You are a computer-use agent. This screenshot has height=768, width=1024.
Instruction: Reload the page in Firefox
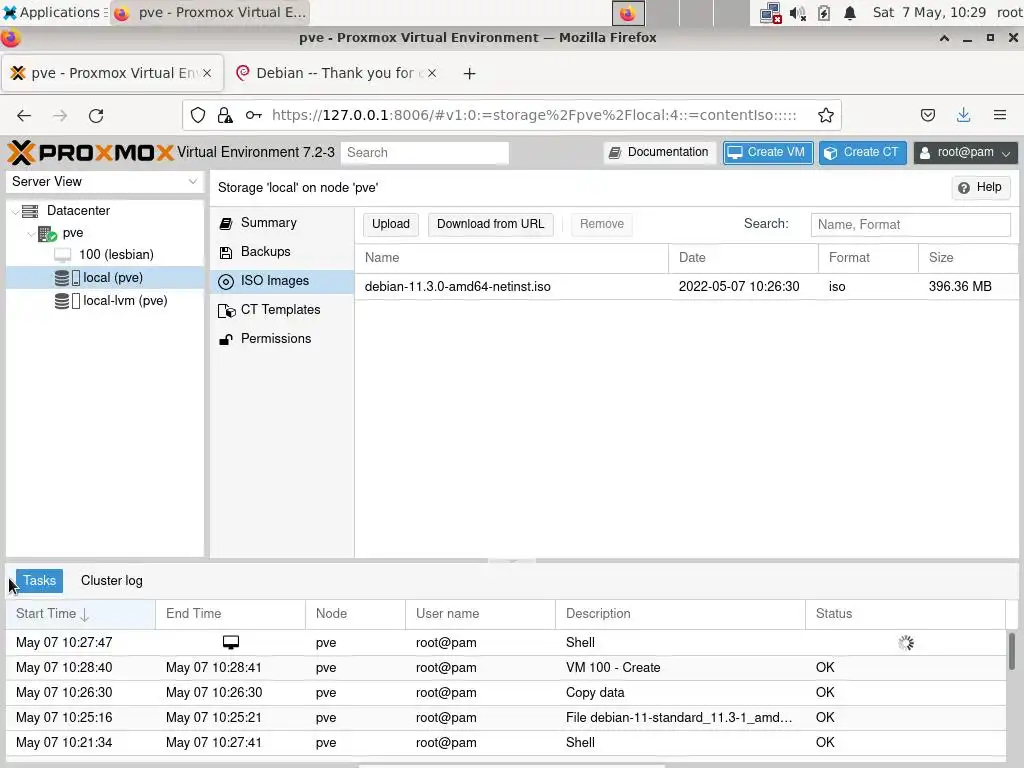96,116
